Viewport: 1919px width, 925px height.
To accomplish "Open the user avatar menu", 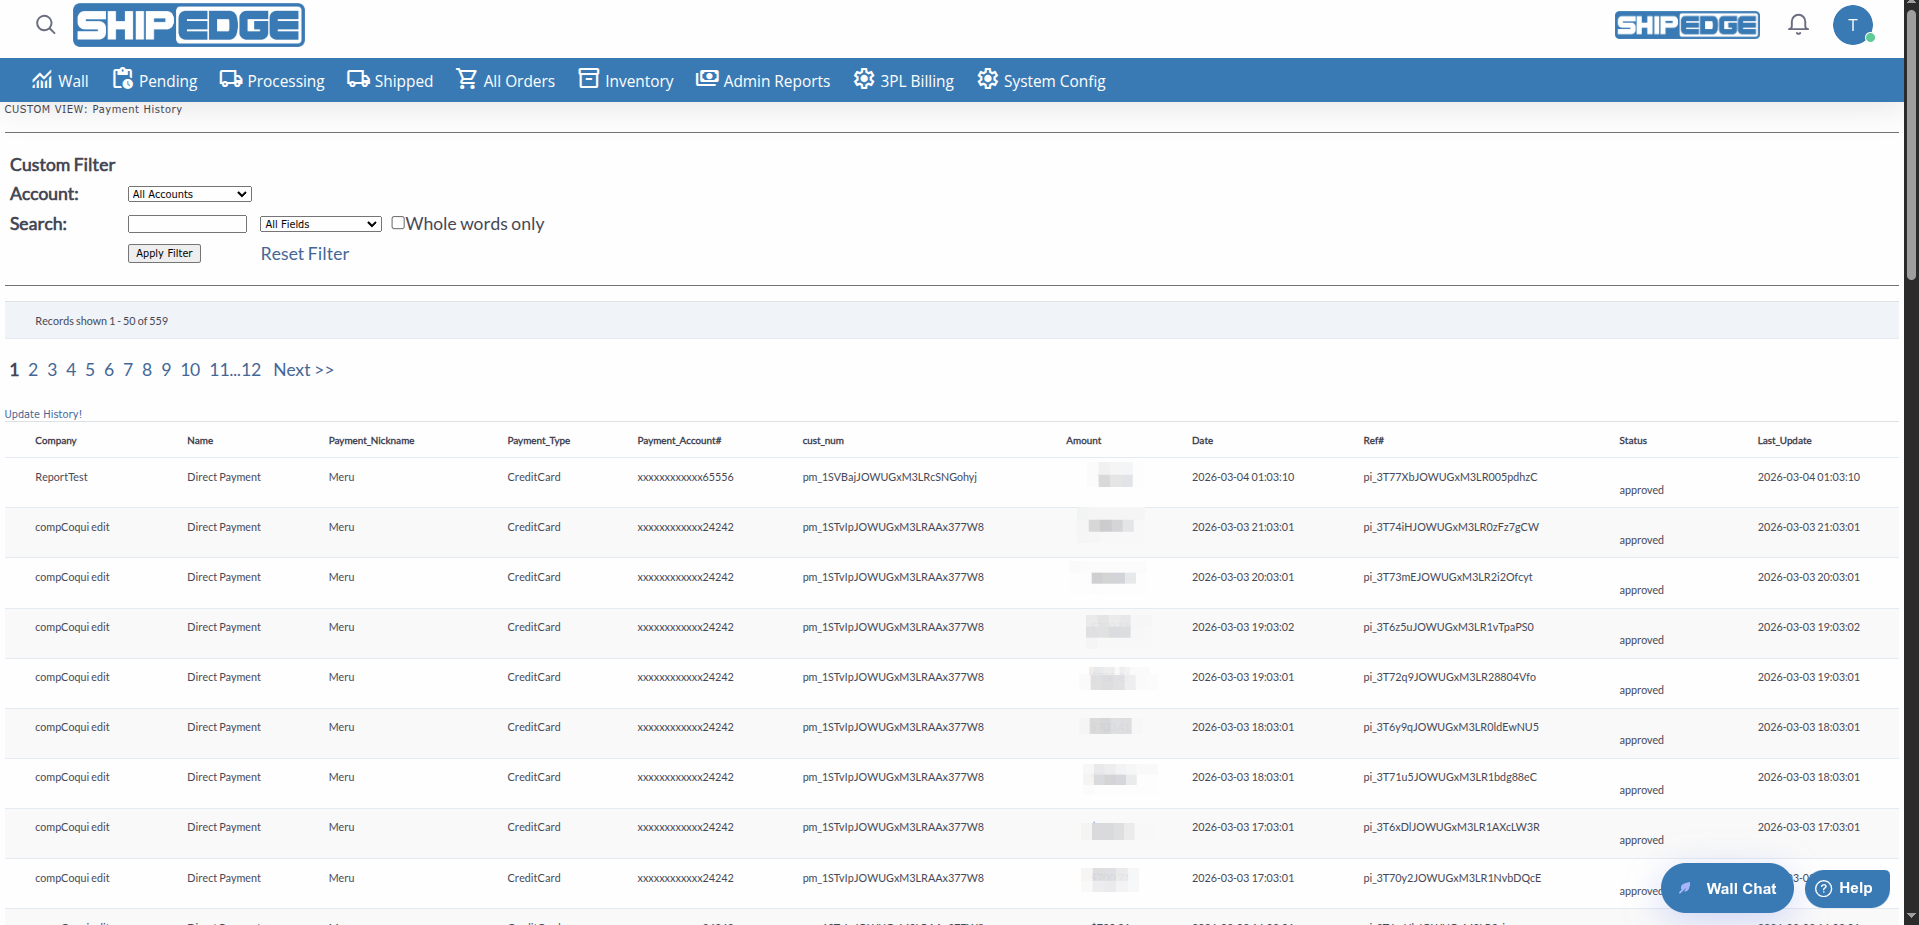I will pos(1852,25).
